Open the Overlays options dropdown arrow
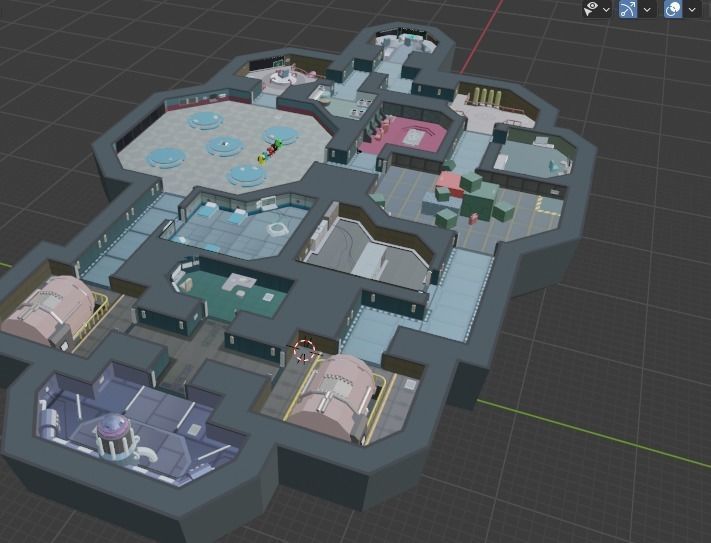The image size is (711, 543). pyautogui.click(x=692, y=10)
